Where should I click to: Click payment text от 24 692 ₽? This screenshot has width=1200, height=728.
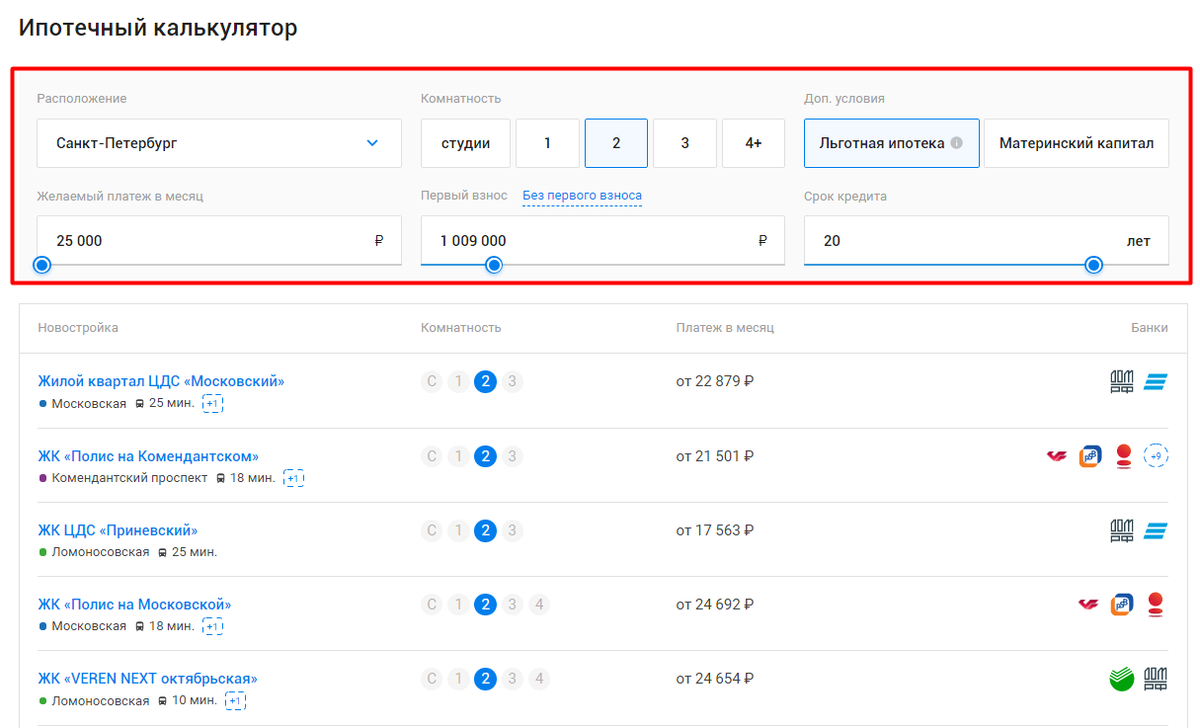point(714,604)
